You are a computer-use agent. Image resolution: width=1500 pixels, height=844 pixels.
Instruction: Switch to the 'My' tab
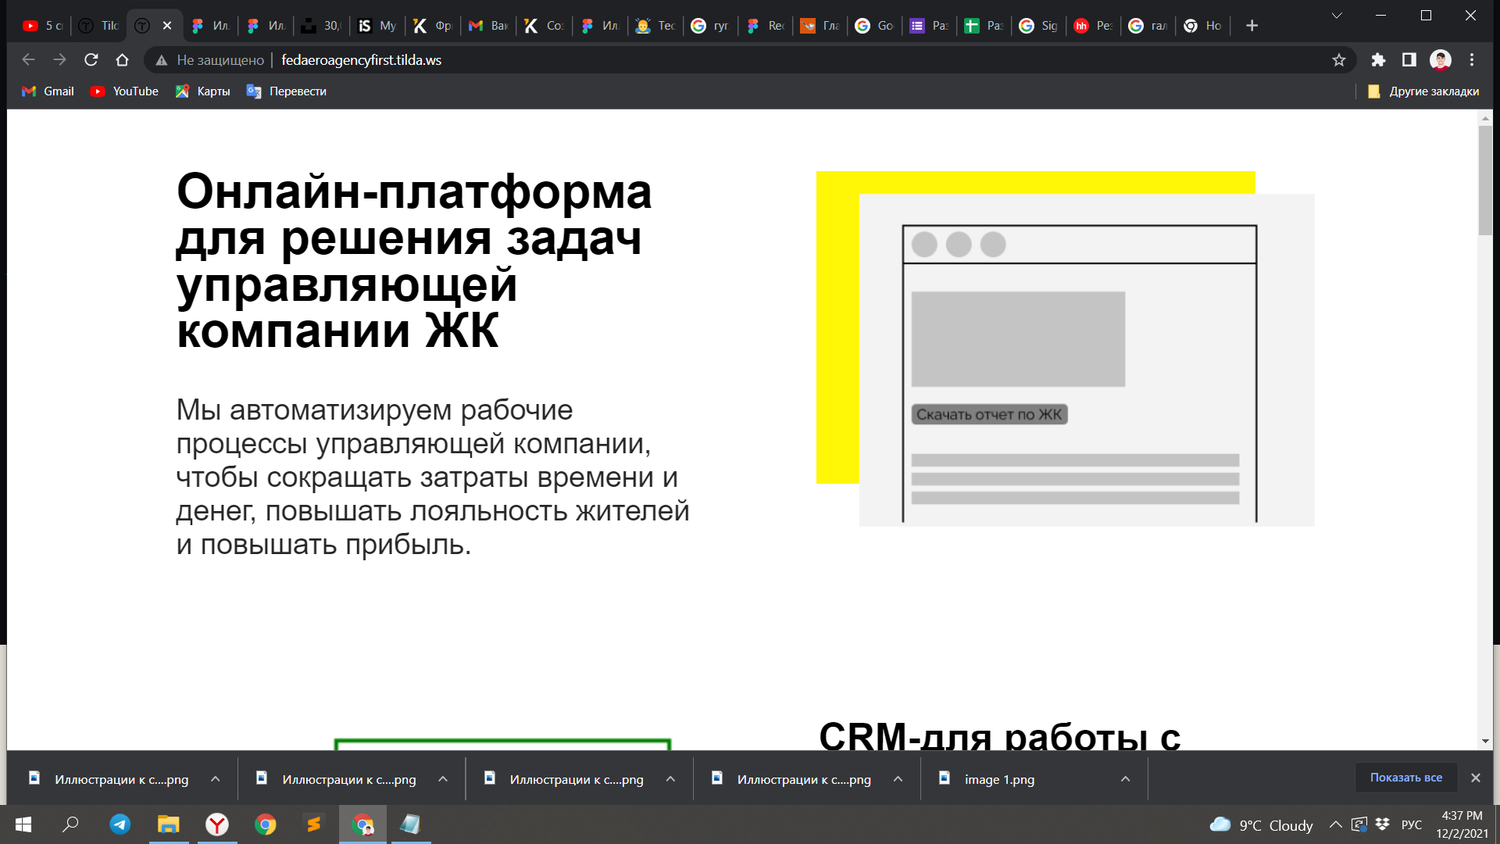tap(378, 26)
